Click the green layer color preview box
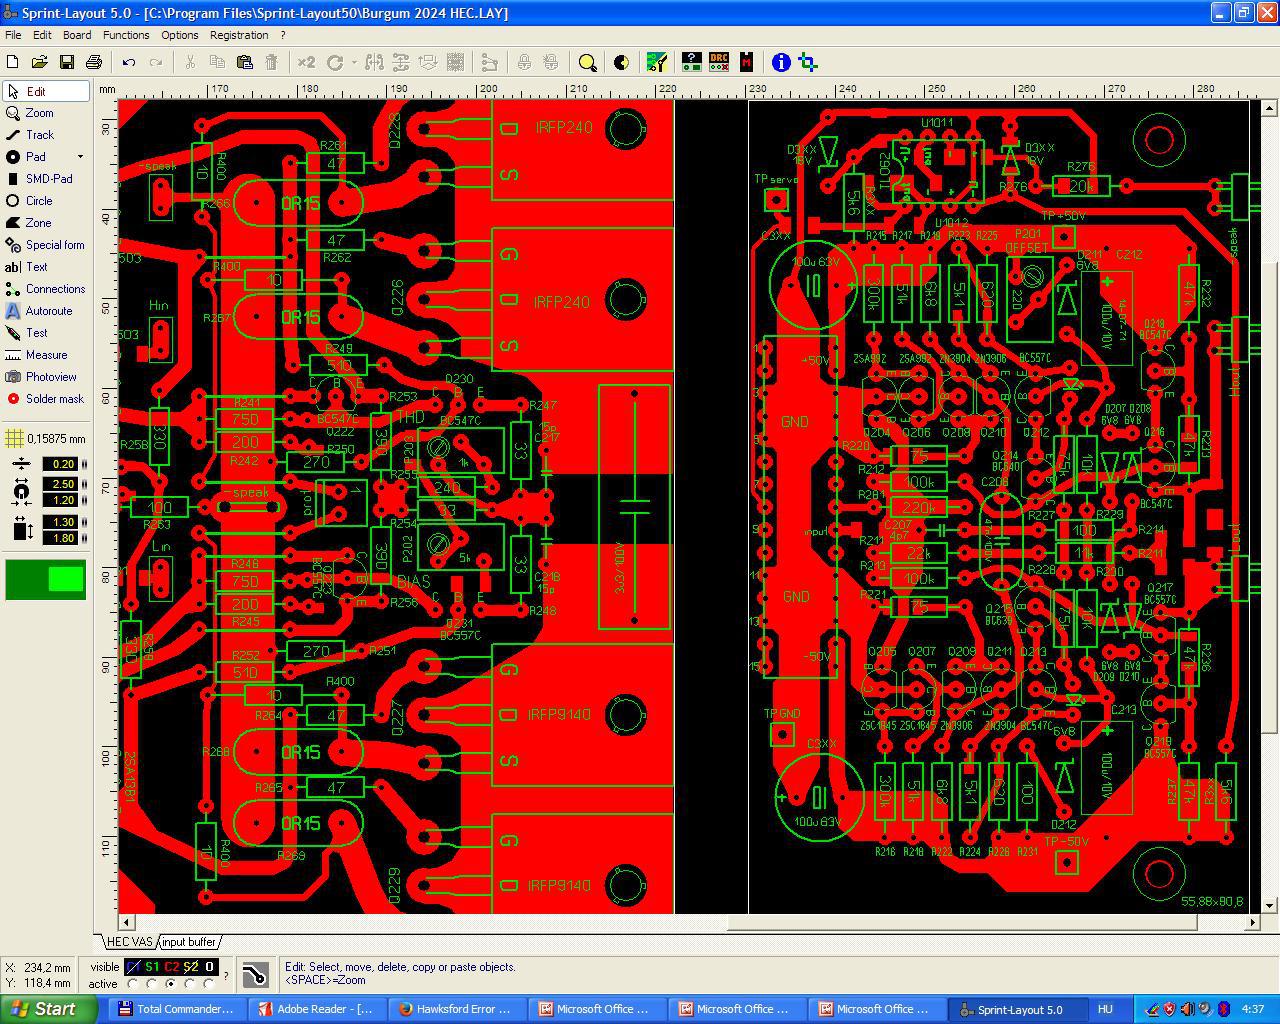 tap(46, 580)
